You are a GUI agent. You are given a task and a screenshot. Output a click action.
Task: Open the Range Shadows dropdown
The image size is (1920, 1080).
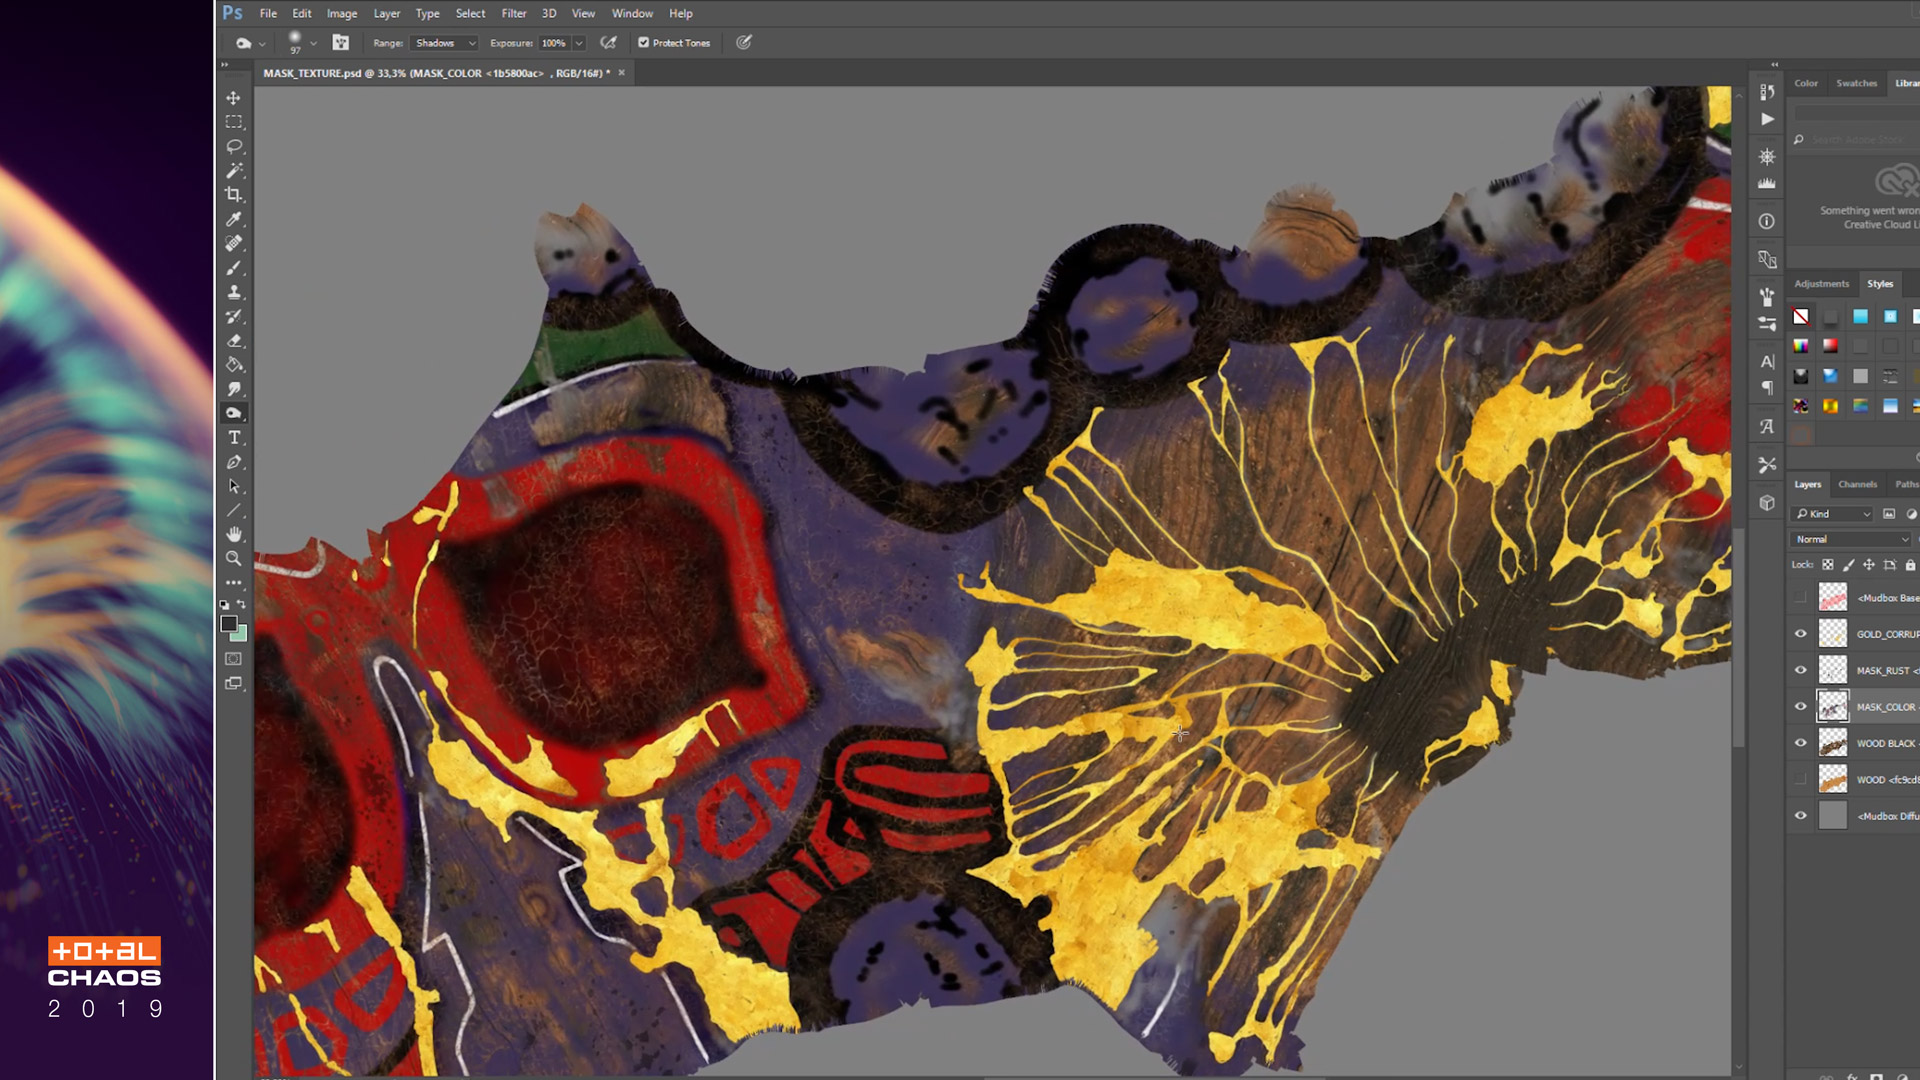[x=445, y=43]
